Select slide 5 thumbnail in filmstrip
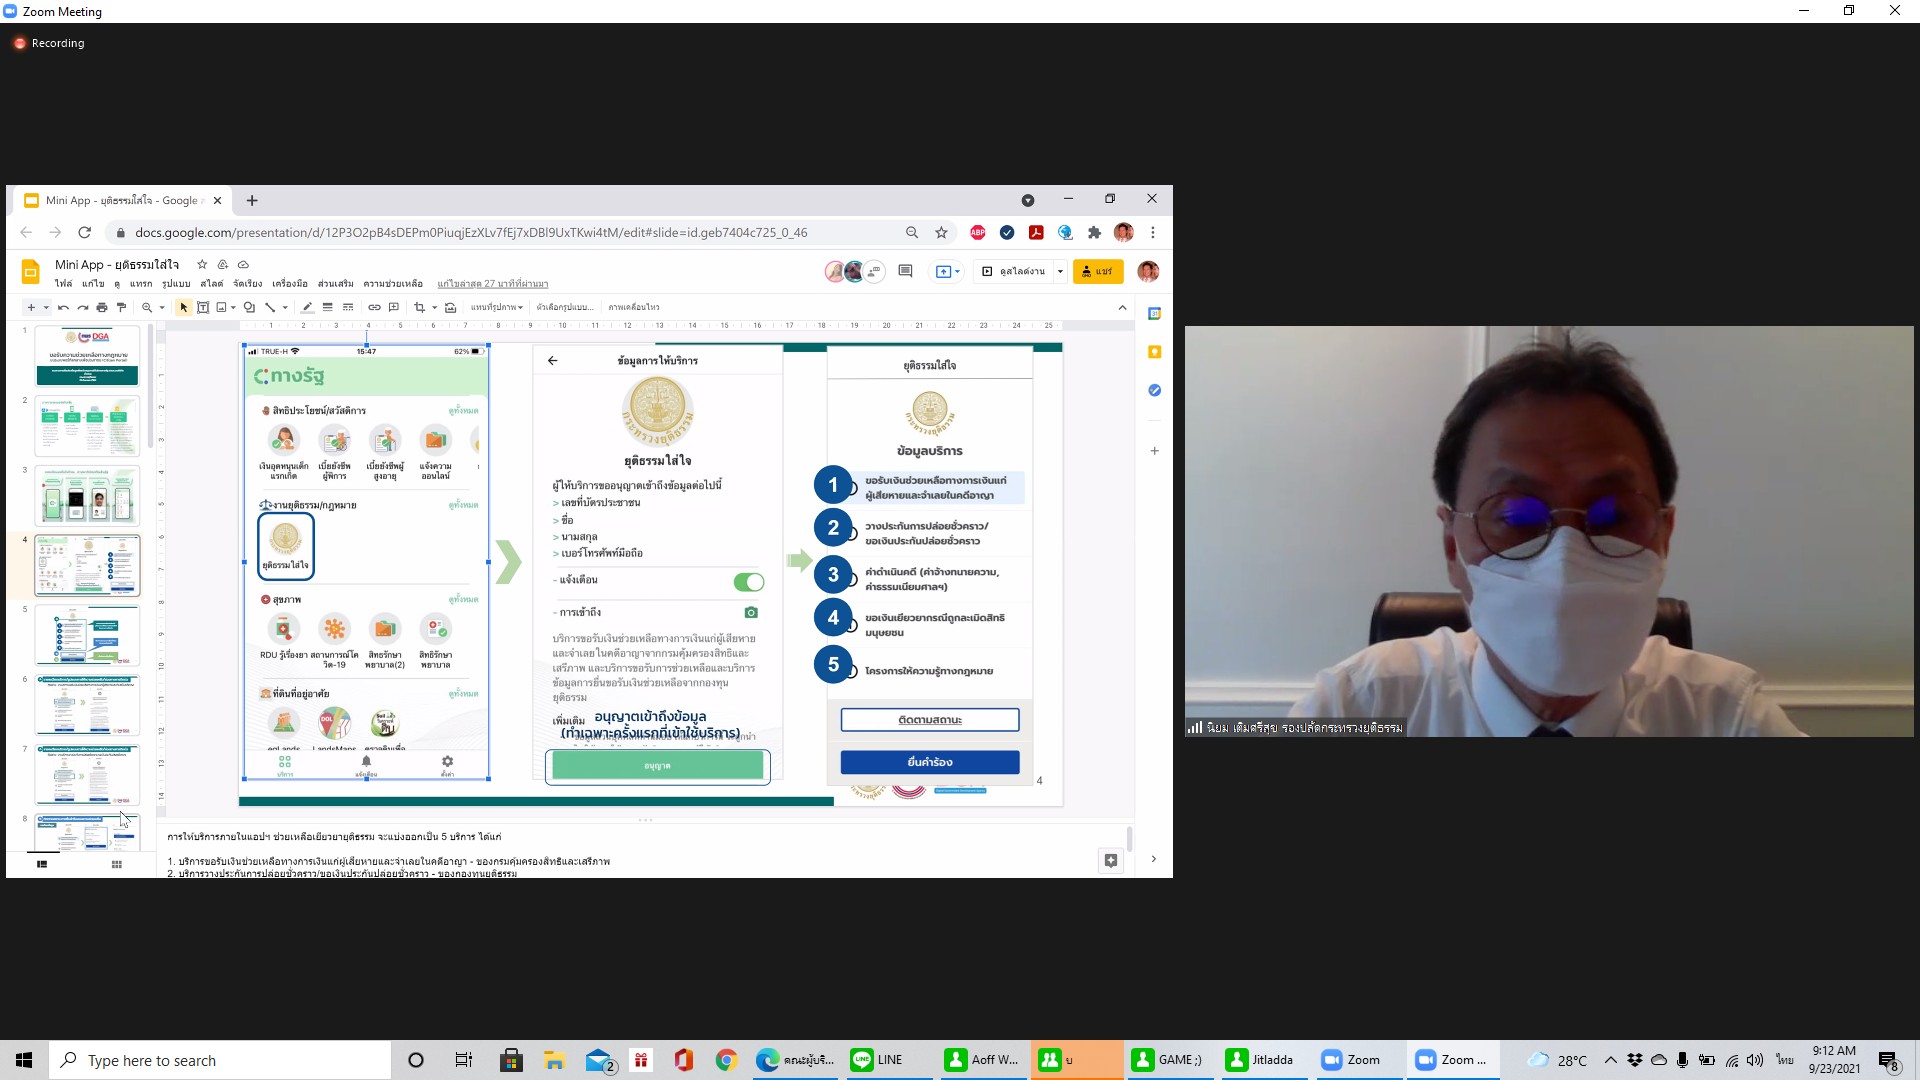 [x=87, y=636]
